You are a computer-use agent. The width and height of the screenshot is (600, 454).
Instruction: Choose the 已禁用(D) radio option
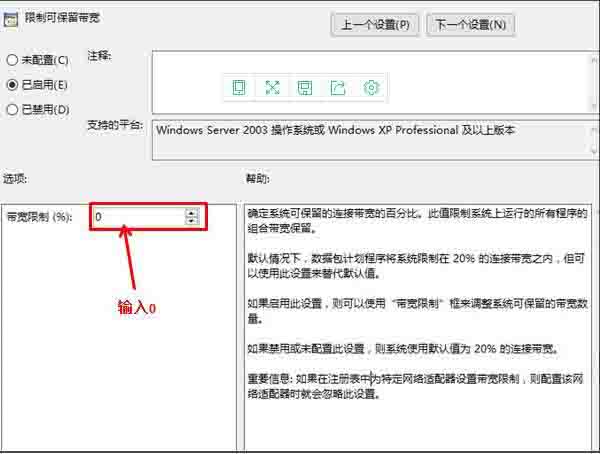click(12, 109)
